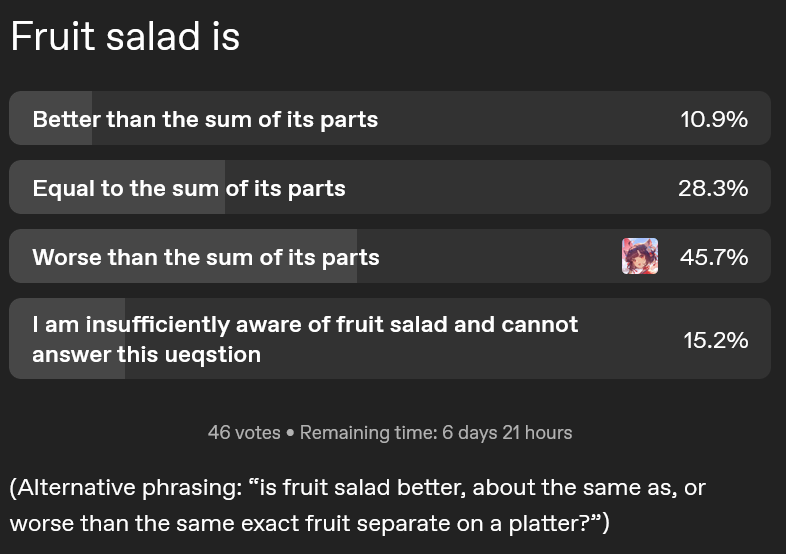The width and height of the screenshot is (786, 554).
Task: Click the 'Fruit salad is' poll title
Action: (x=125, y=36)
